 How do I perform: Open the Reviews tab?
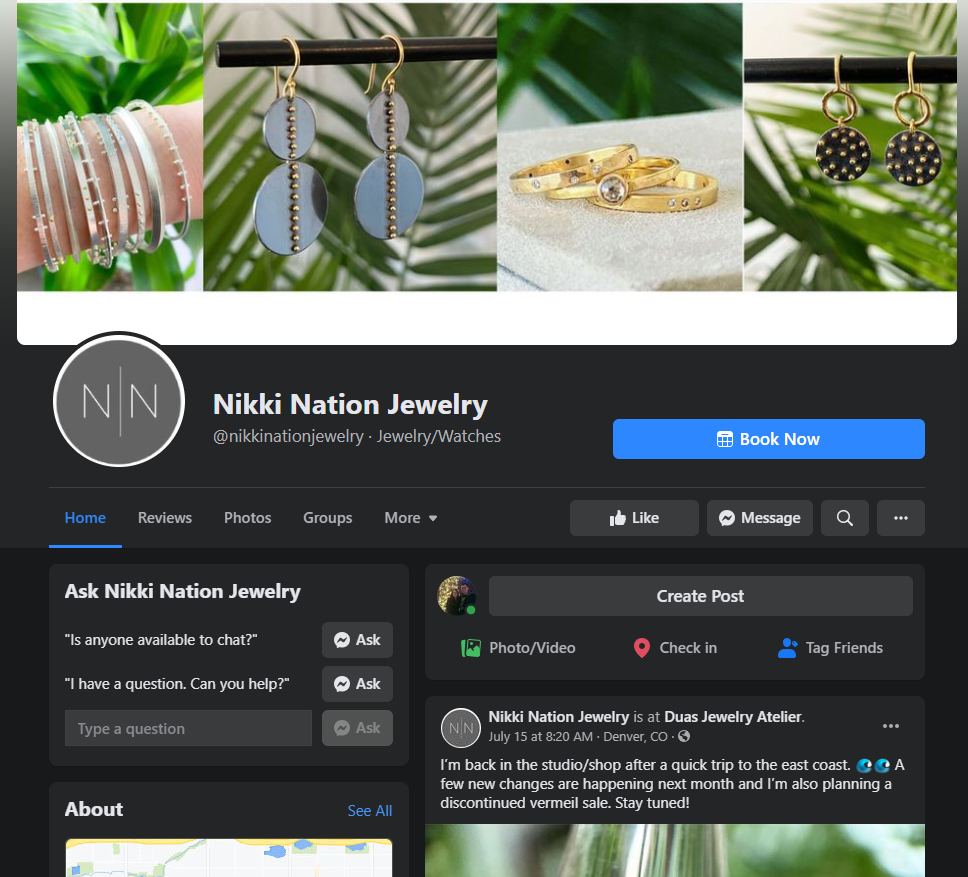pos(165,518)
